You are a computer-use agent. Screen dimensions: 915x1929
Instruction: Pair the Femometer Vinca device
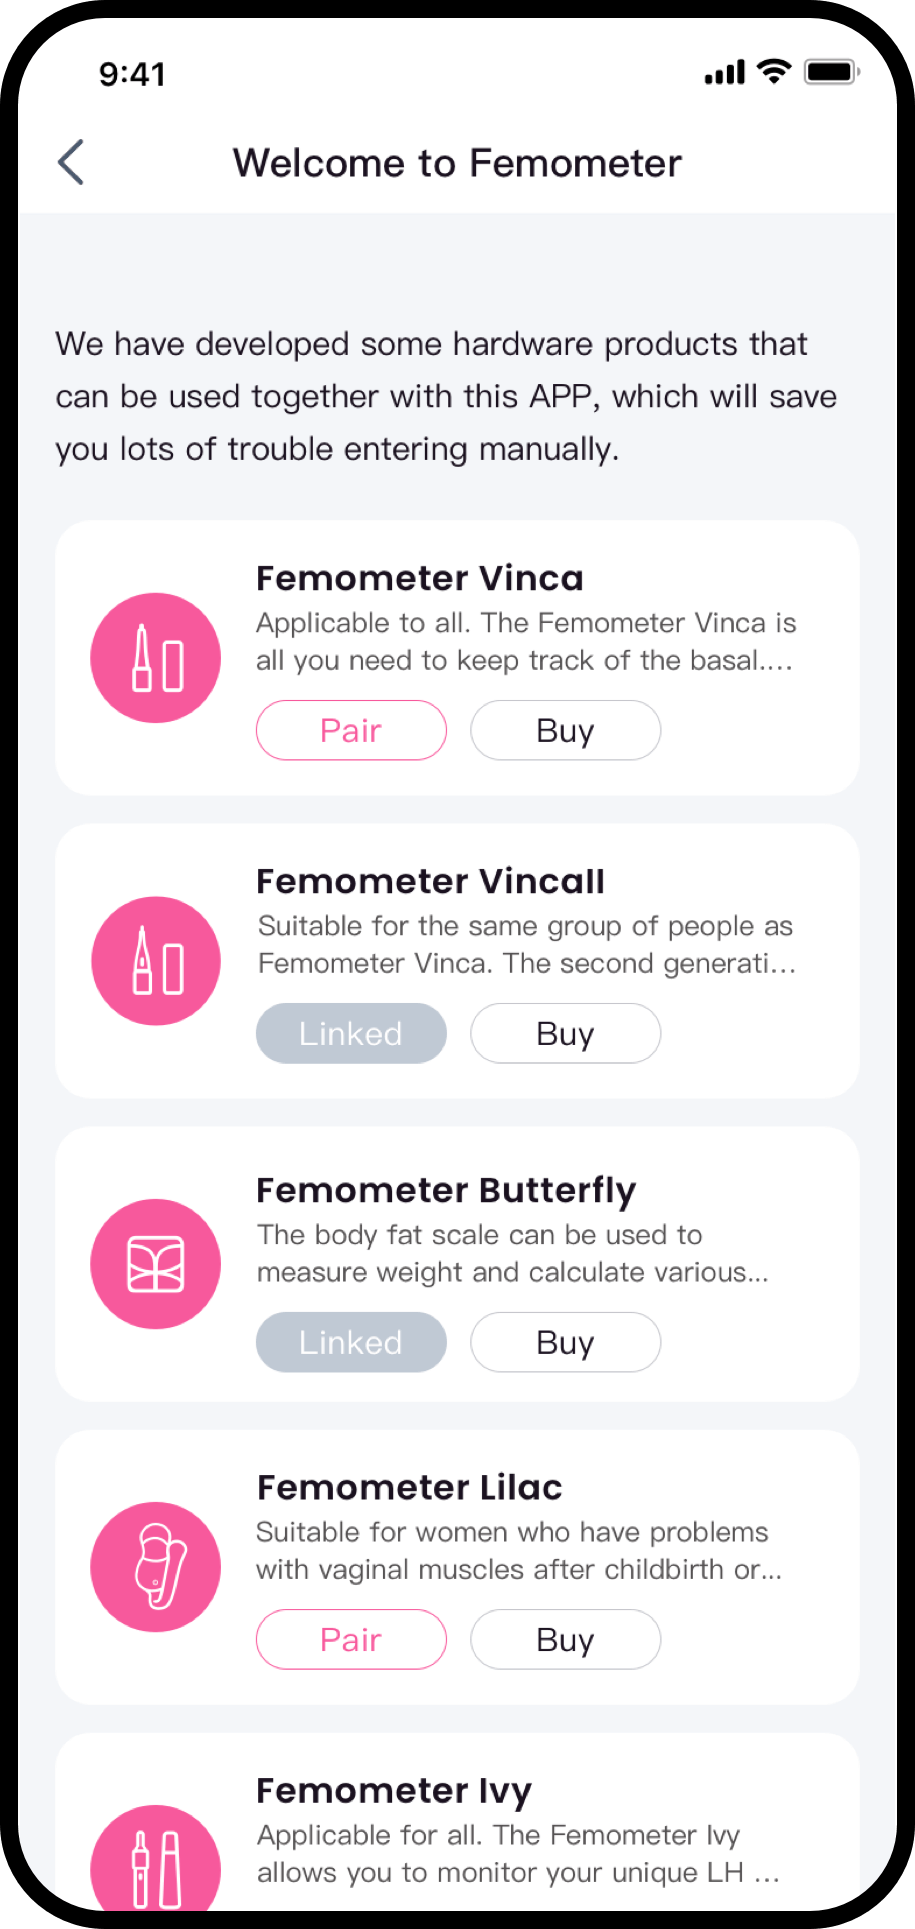(351, 730)
